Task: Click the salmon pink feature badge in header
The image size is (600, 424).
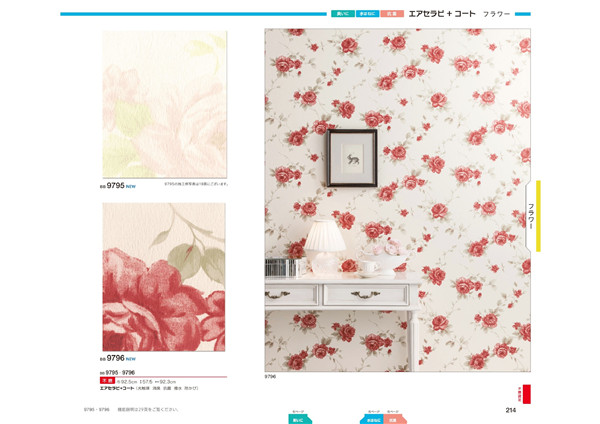Action: click(392, 14)
